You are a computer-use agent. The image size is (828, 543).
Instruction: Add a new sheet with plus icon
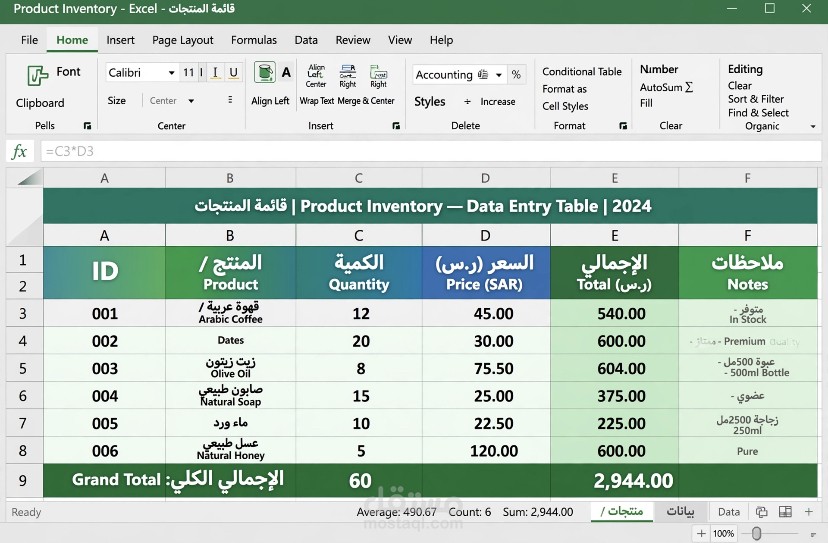click(808, 511)
